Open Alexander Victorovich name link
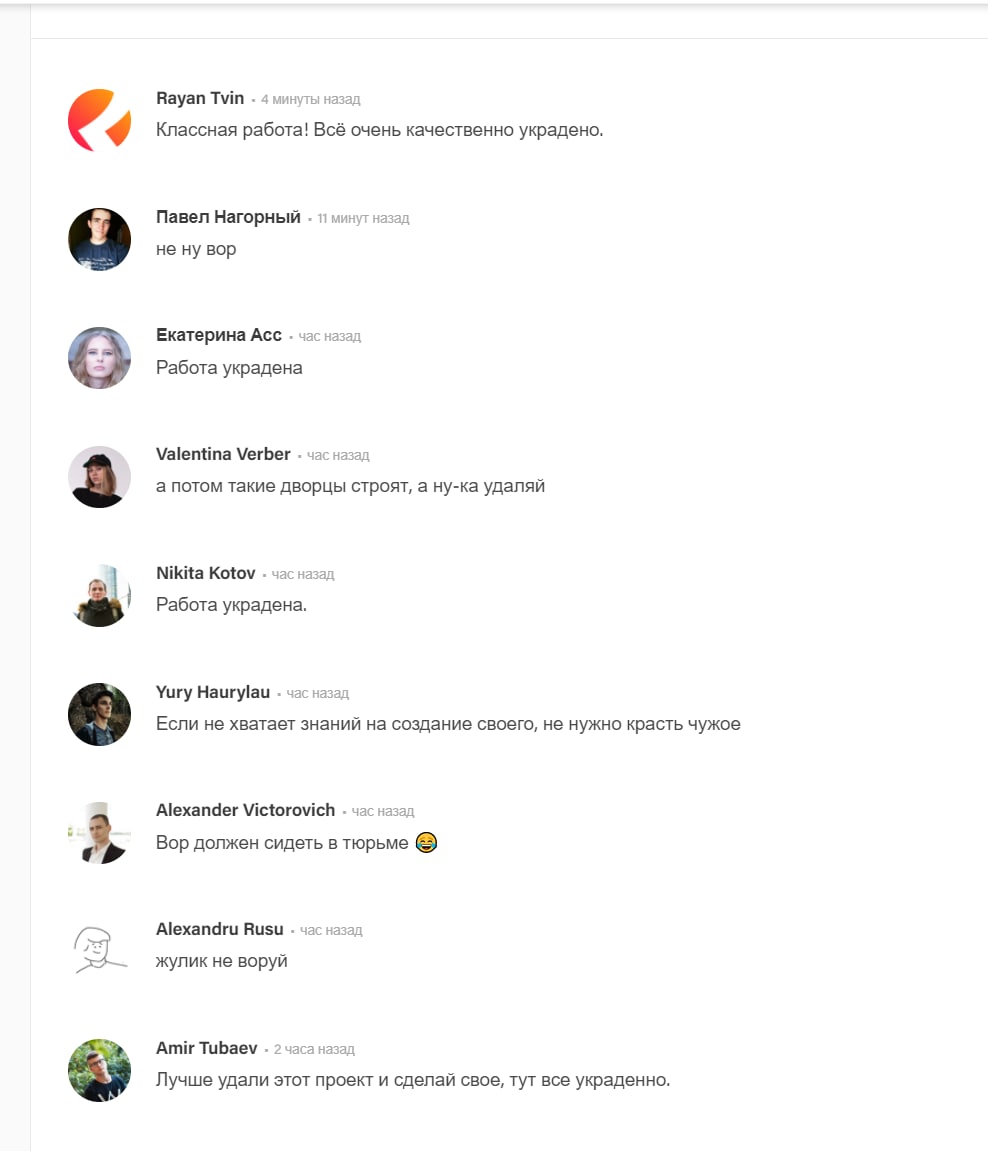This screenshot has height=1151, width=988. point(245,810)
